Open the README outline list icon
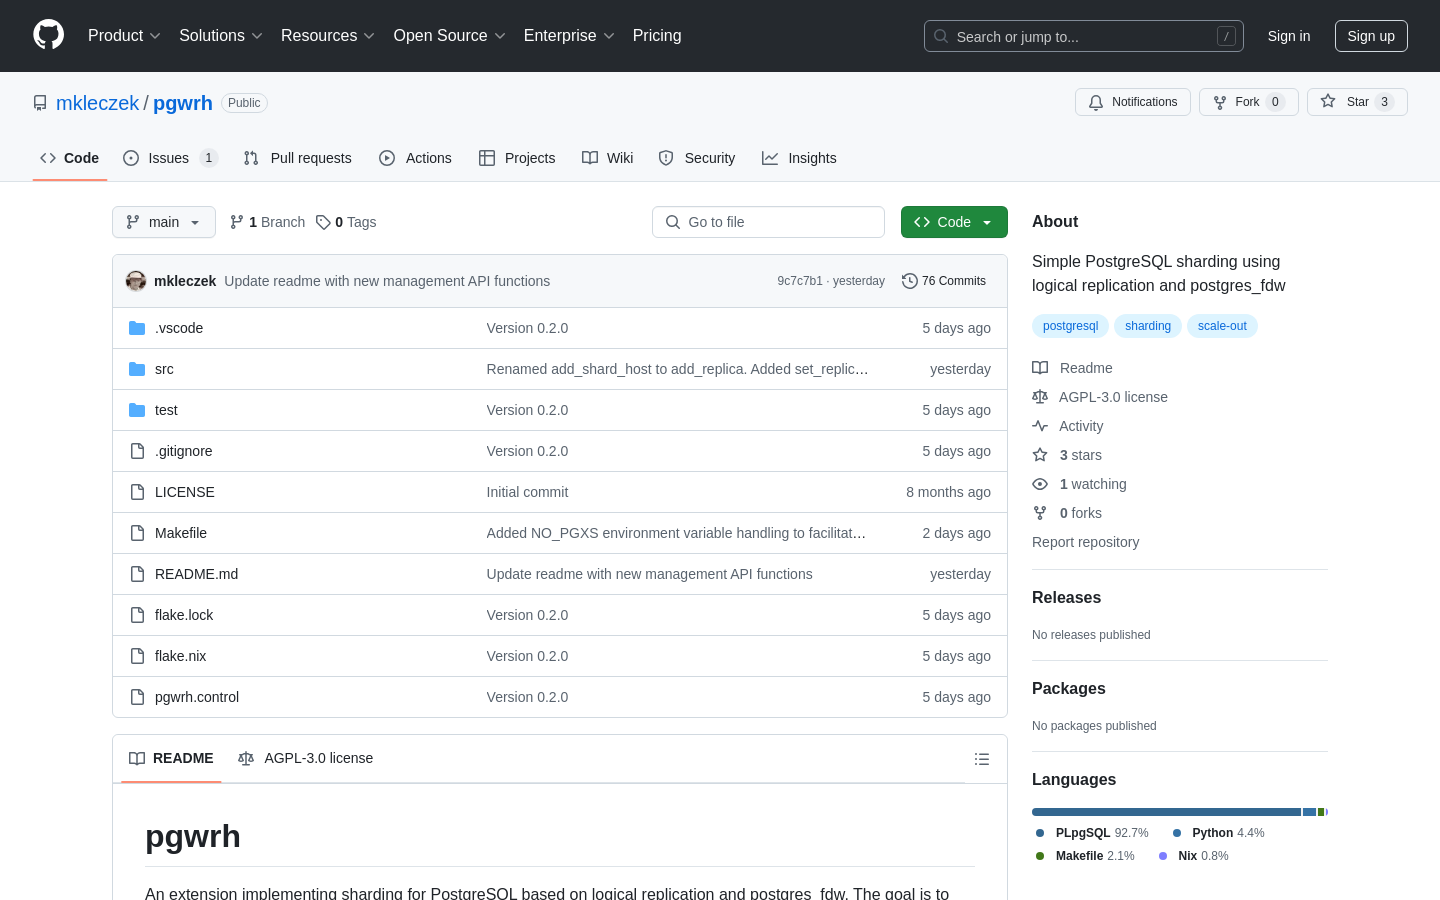Viewport: 1440px width, 900px height. tap(982, 759)
